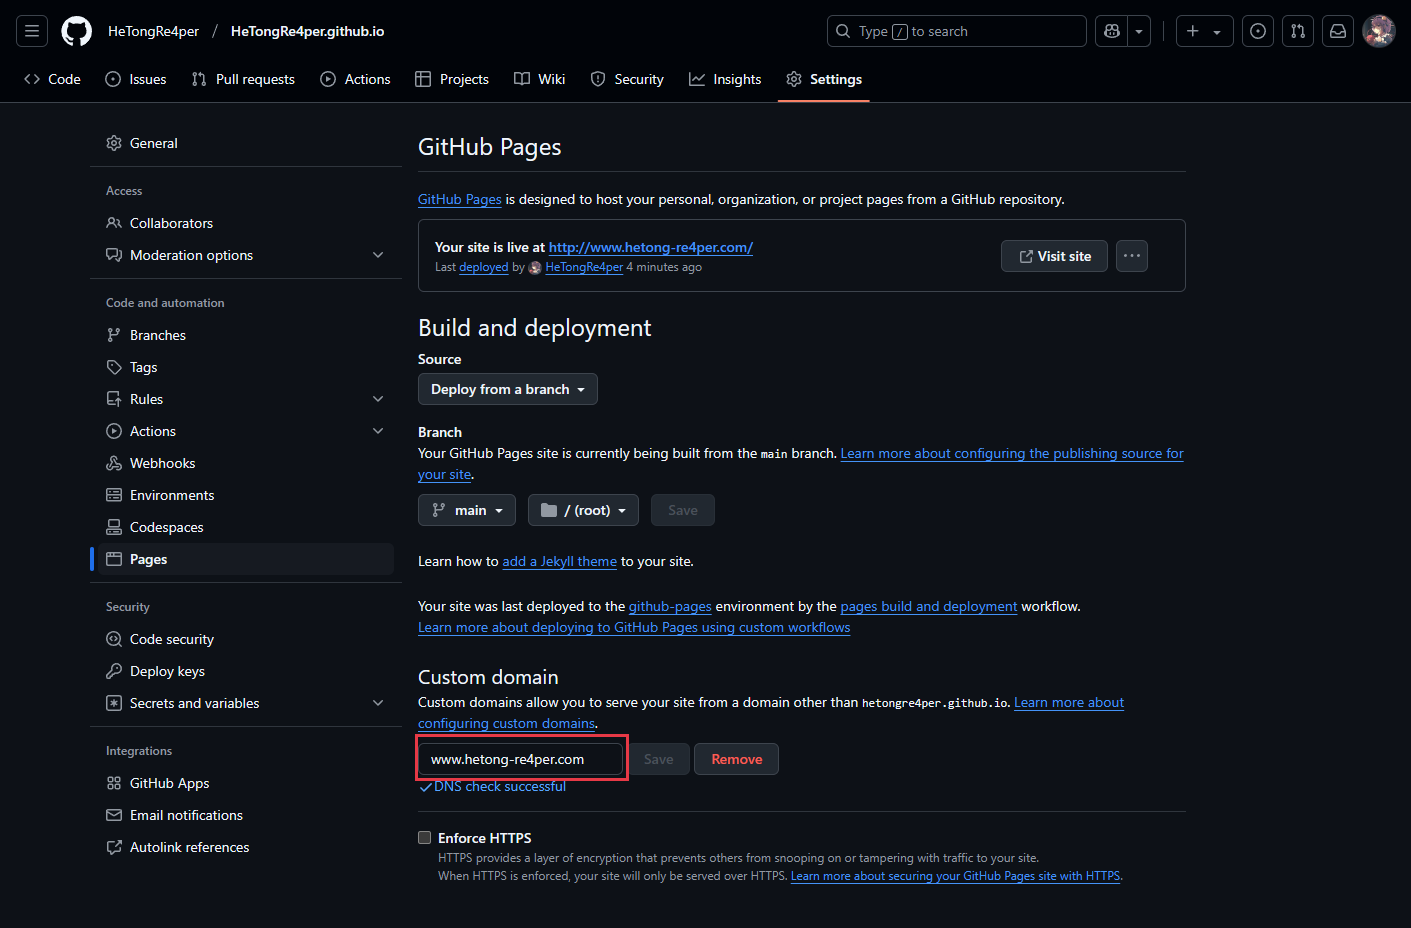1411x928 pixels.
Task: Enable the Enforce HTTPS checkbox
Action: 424,837
